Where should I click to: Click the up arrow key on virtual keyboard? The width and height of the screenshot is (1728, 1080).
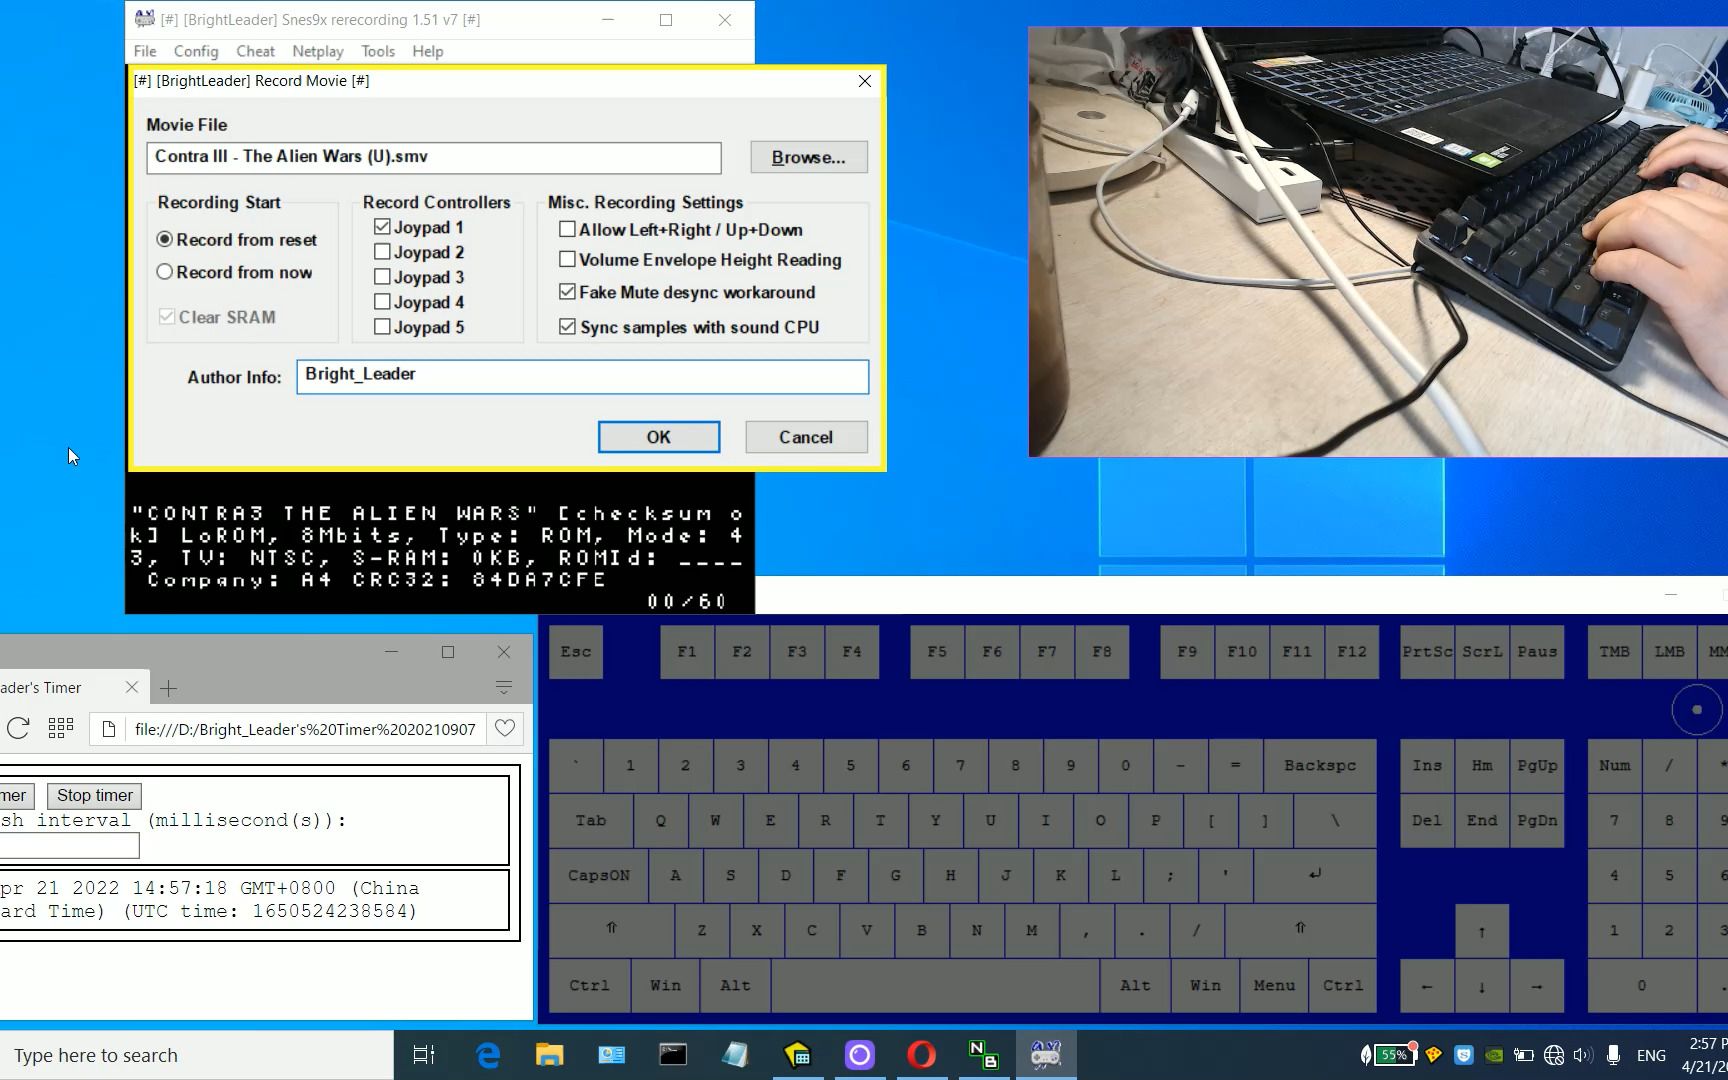pyautogui.click(x=1482, y=931)
